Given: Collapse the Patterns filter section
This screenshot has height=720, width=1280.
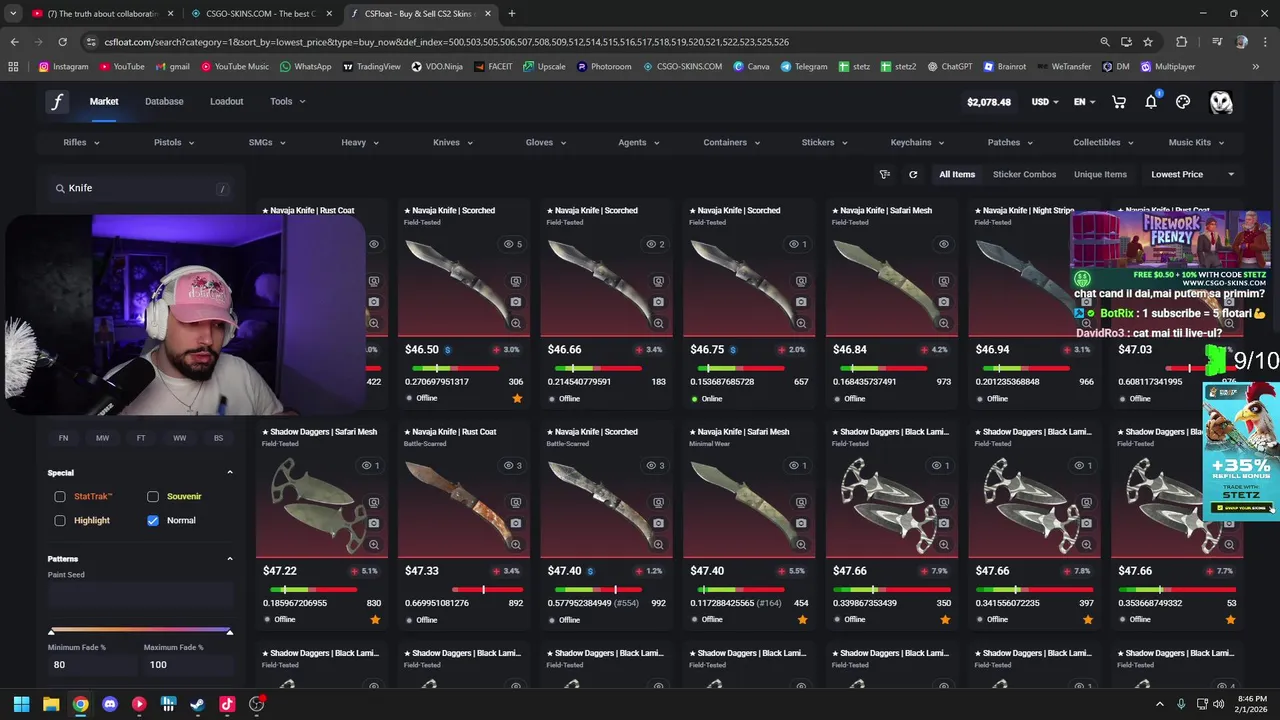Looking at the screenshot, I should click(x=229, y=559).
